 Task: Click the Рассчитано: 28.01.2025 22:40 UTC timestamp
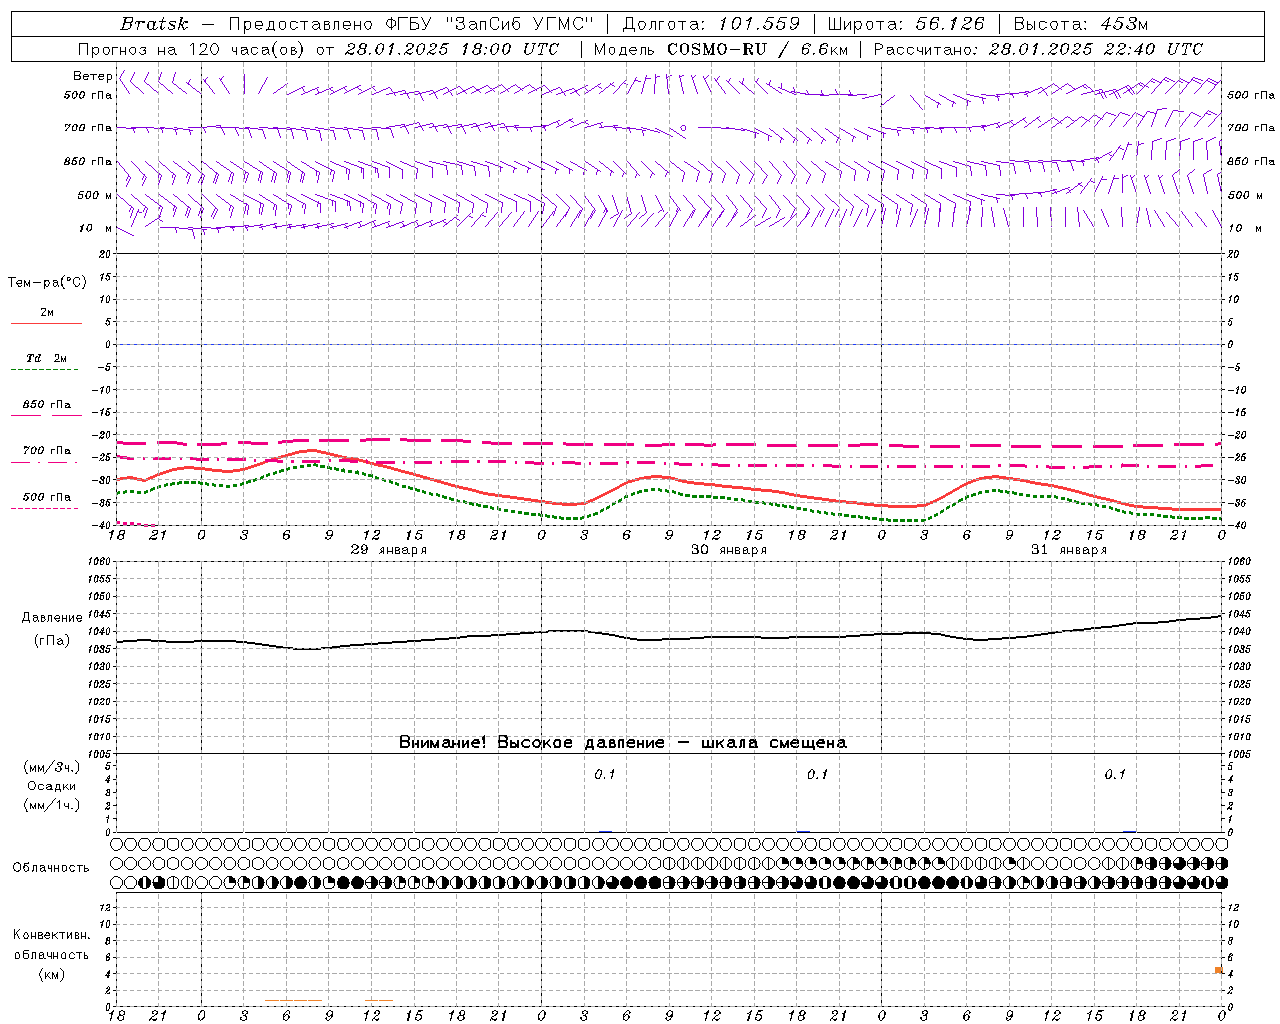pos(1038,49)
